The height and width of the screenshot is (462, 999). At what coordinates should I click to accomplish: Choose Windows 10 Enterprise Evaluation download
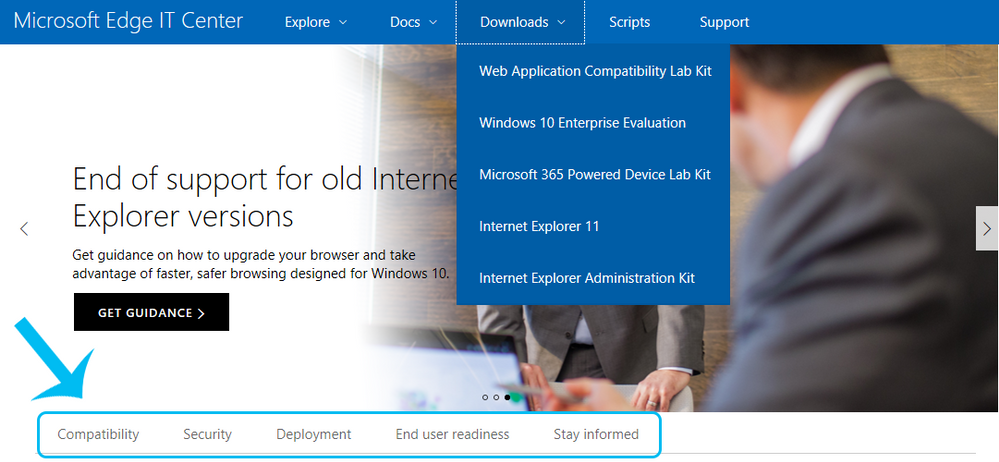(582, 123)
